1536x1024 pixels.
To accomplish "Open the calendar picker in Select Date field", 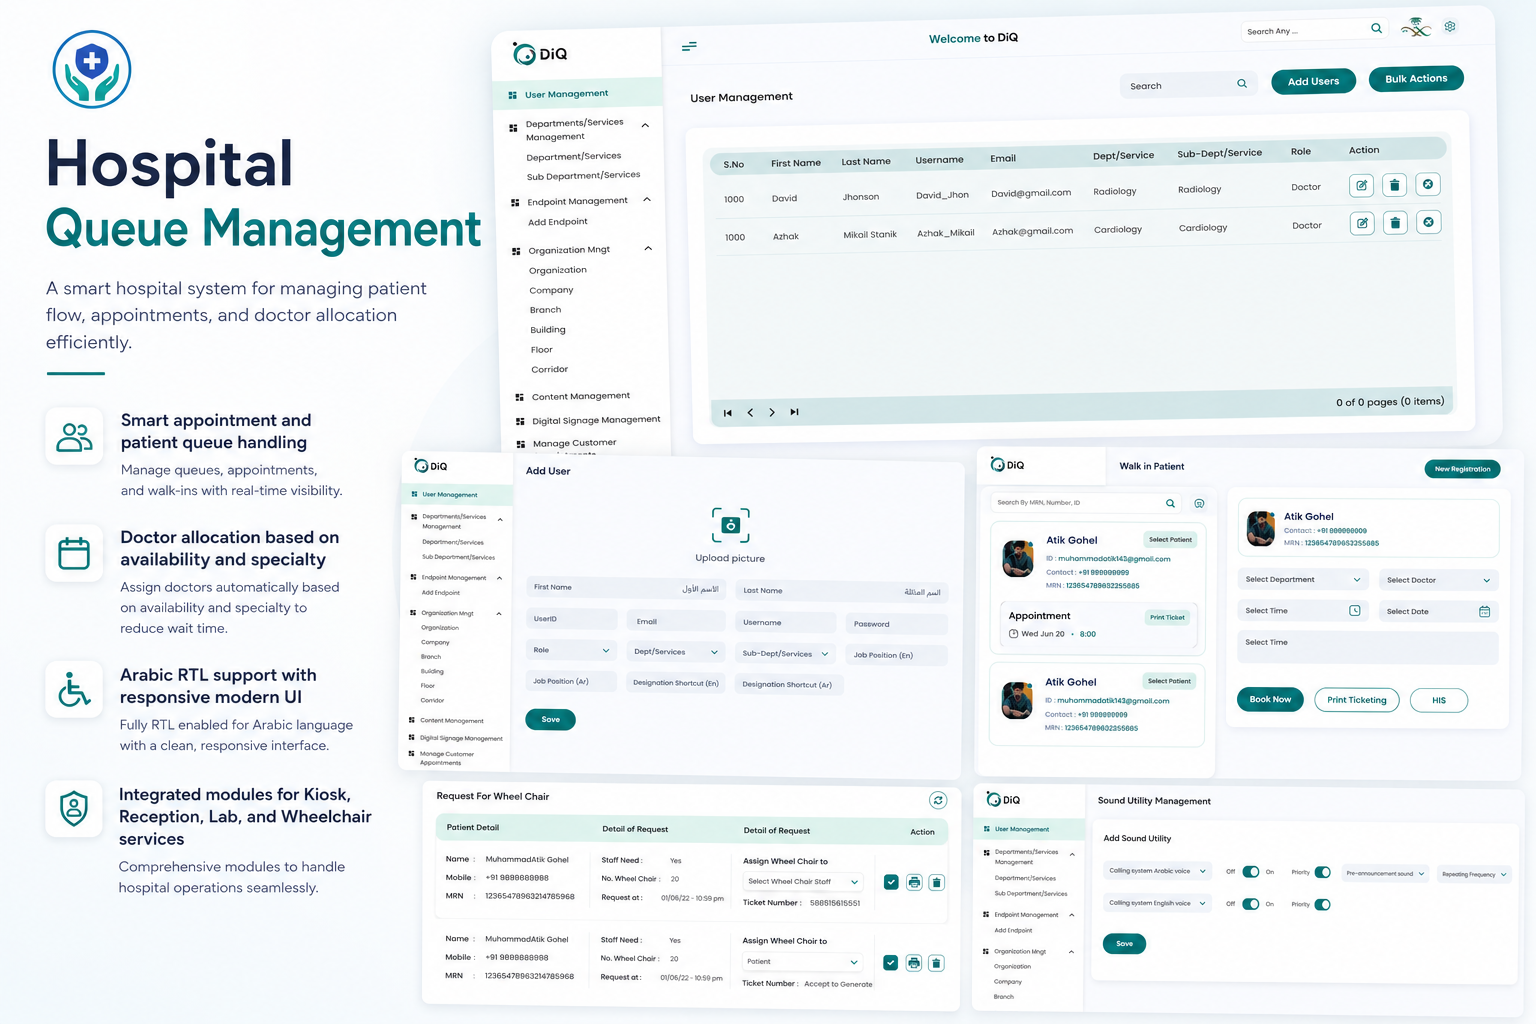I will tap(1484, 611).
